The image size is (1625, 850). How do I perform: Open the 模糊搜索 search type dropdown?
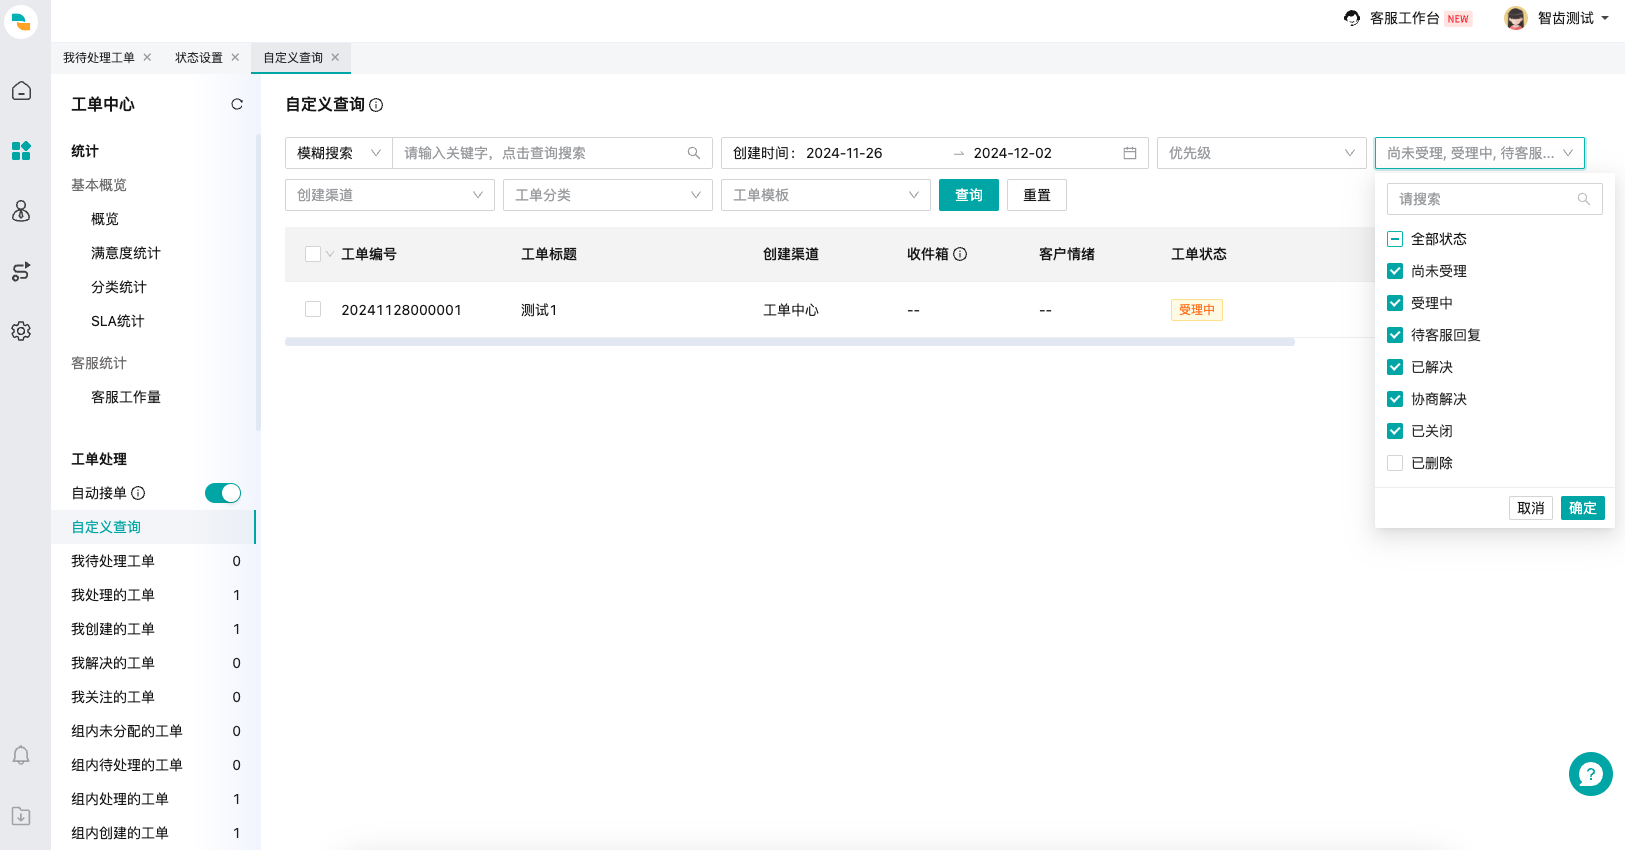pos(339,153)
